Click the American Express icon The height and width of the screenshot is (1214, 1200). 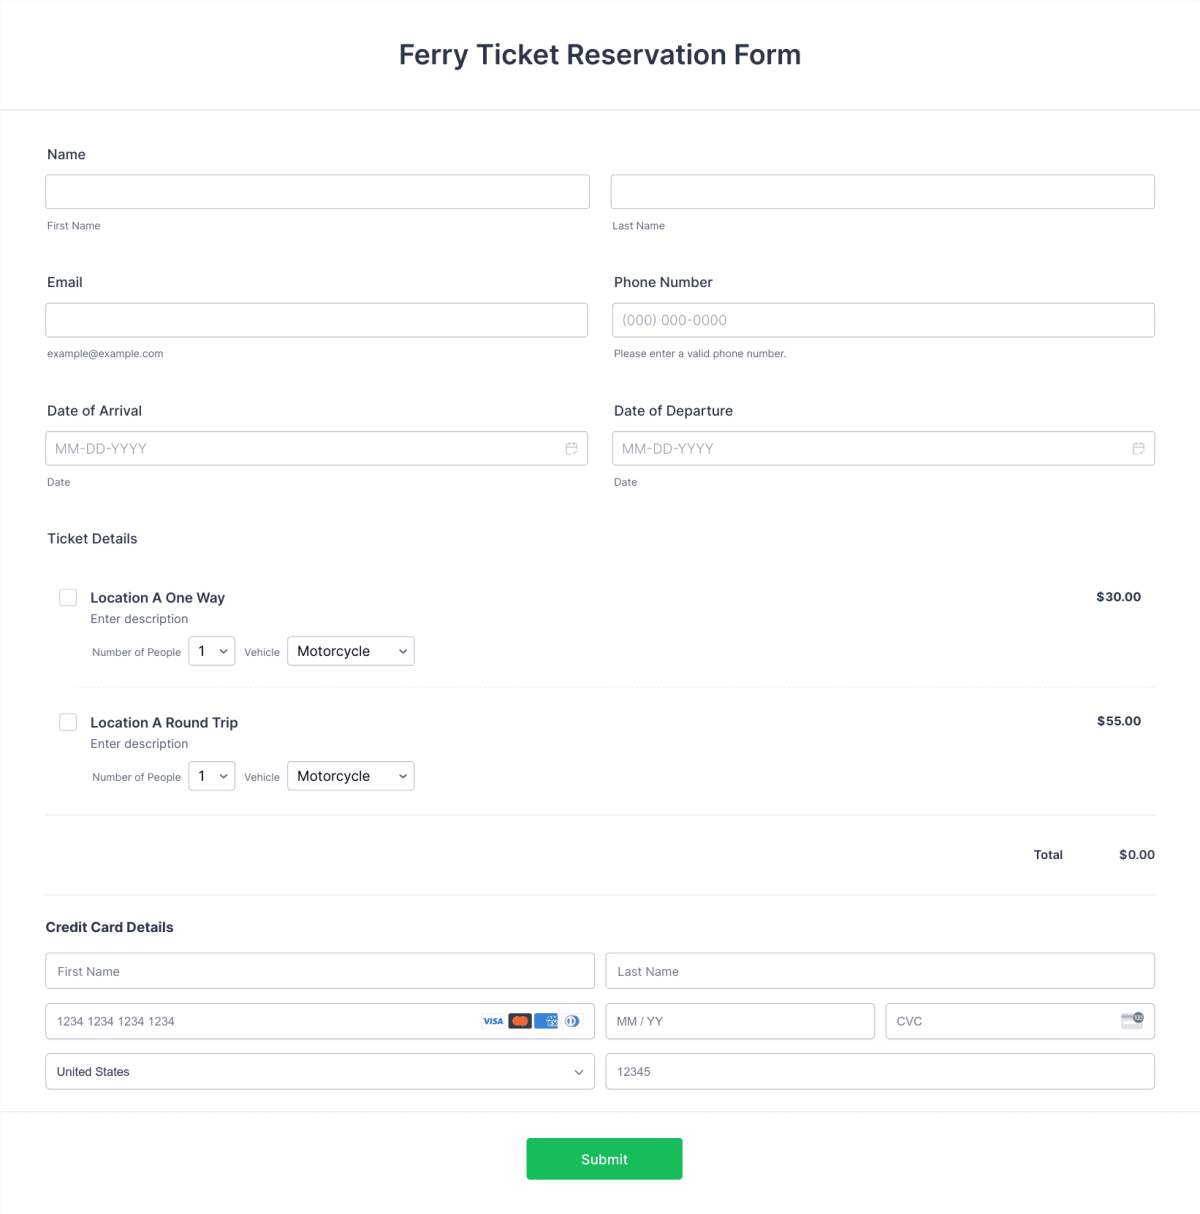click(x=547, y=1021)
